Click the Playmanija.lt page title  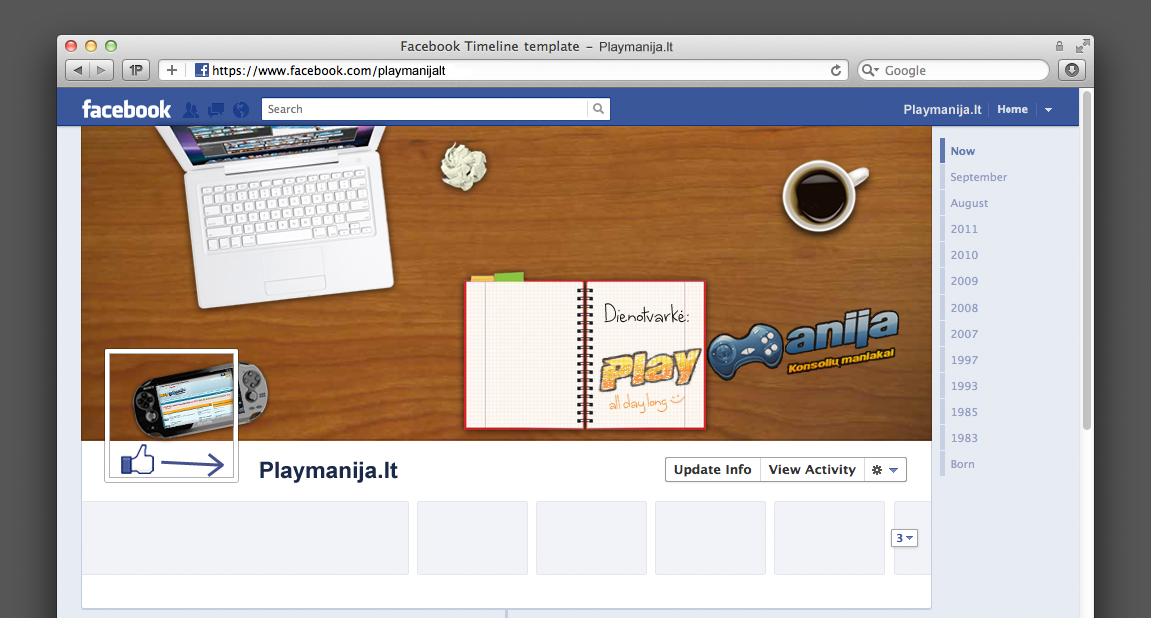pos(328,470)
